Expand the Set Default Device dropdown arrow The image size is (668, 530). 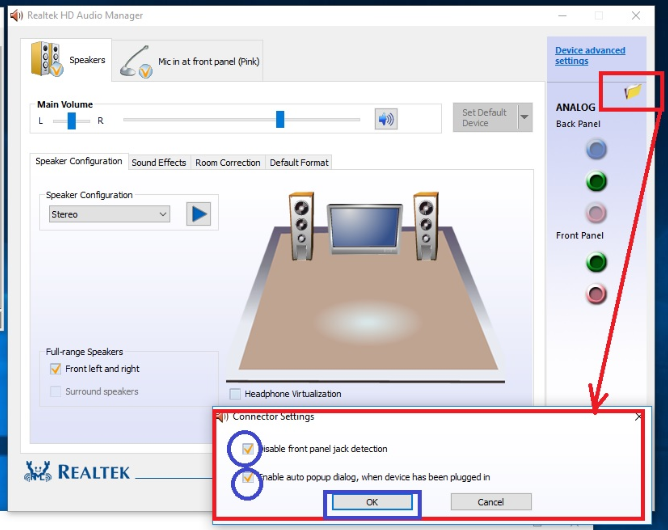click(x=525, y=117)
